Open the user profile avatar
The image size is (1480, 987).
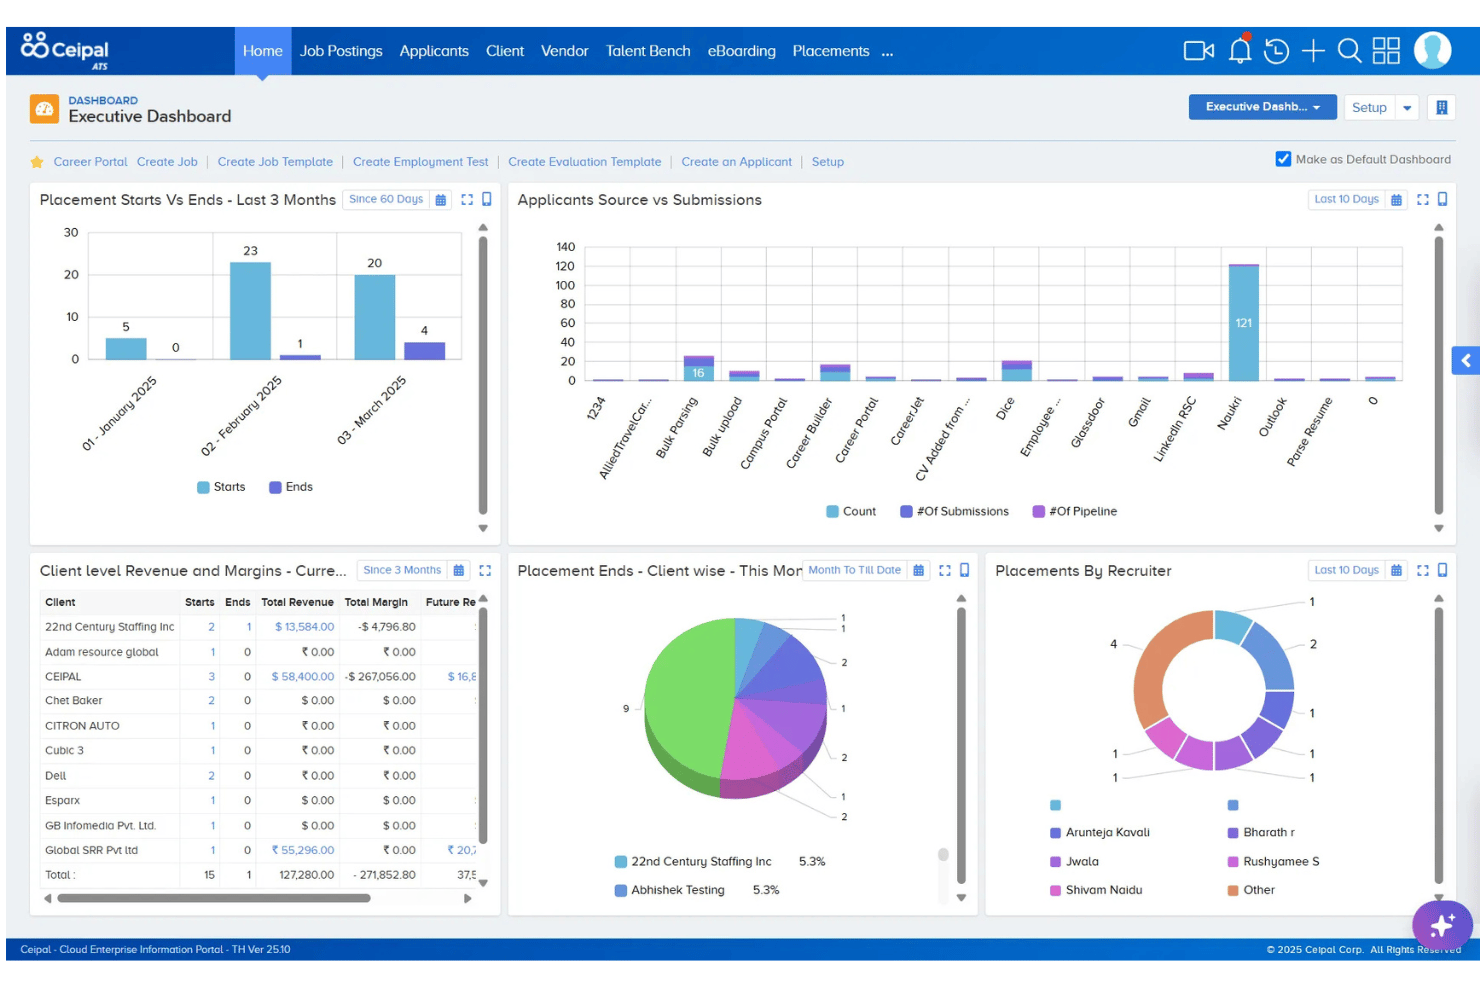point(1432,50)
